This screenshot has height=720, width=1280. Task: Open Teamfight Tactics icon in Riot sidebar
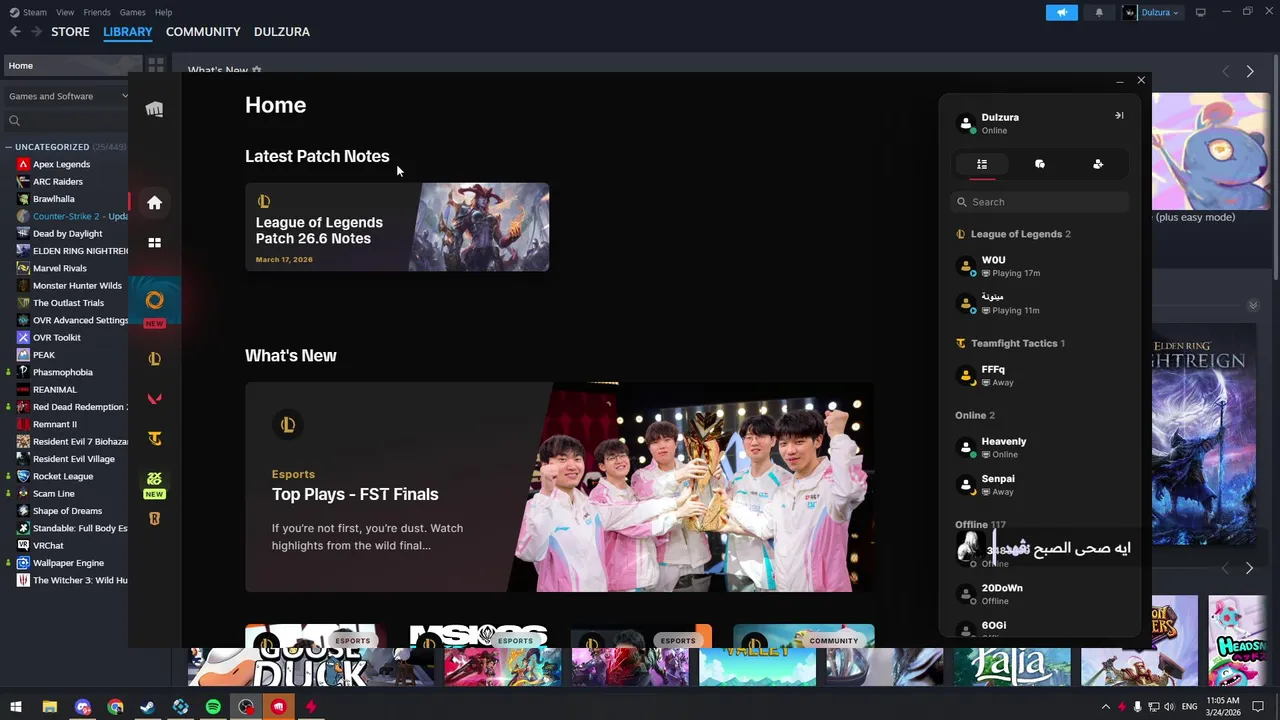[x=154, y=439]
